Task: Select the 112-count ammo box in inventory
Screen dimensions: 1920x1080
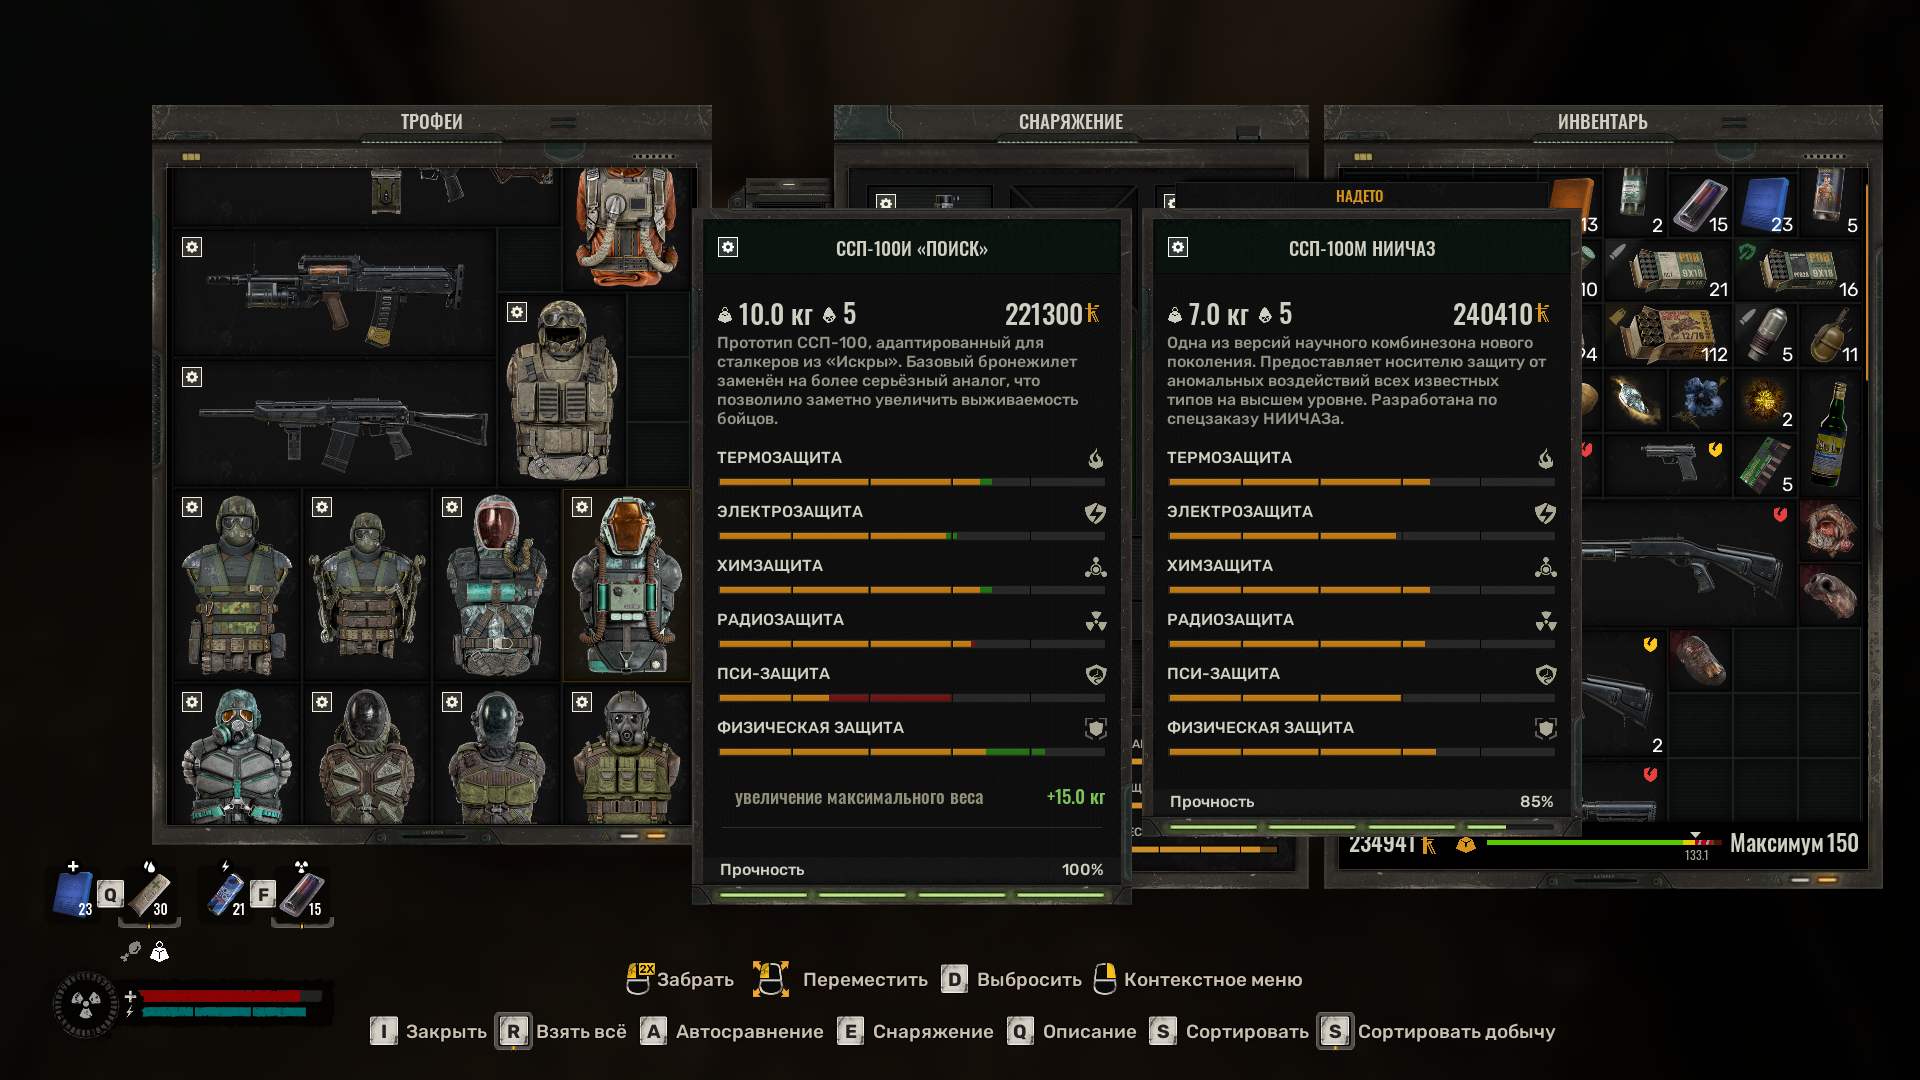Action: tap(1668, 335)
